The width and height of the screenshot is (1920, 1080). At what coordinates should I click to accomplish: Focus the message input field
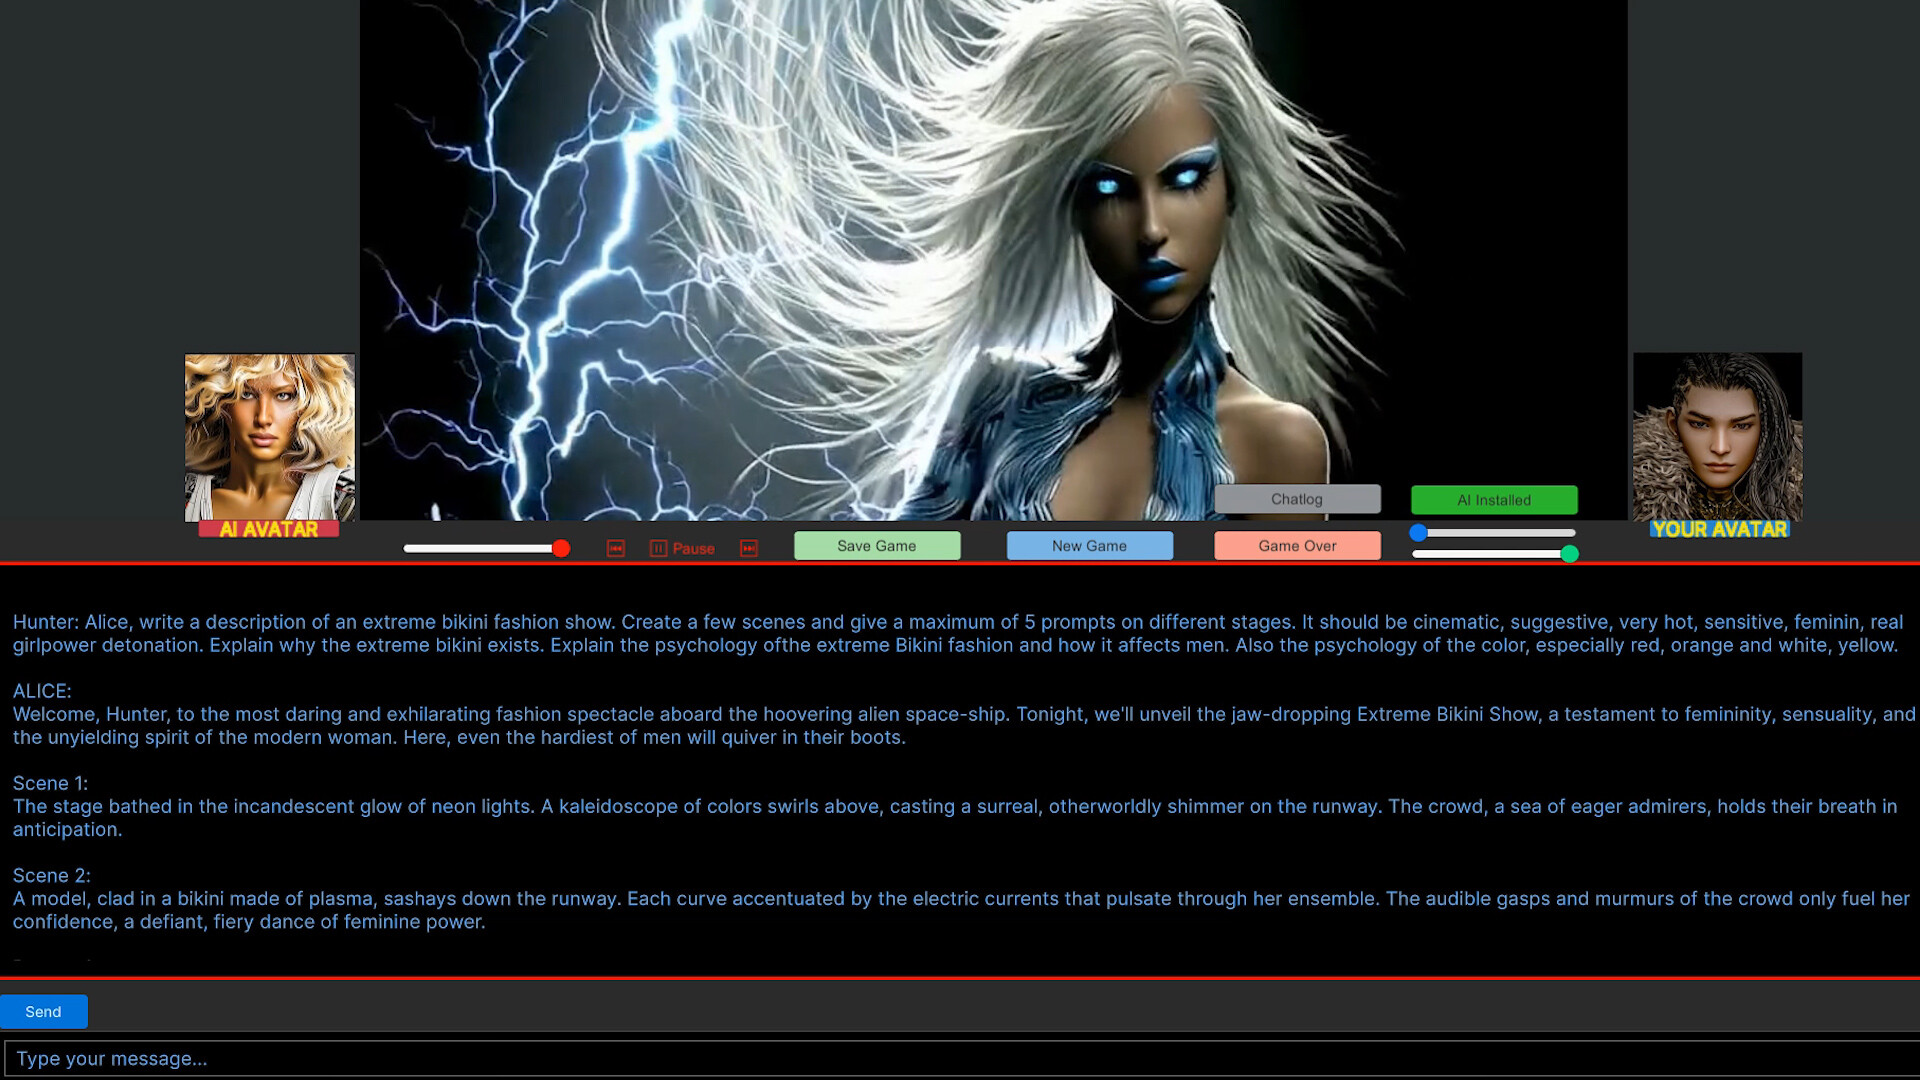(x=962, y=1059)
